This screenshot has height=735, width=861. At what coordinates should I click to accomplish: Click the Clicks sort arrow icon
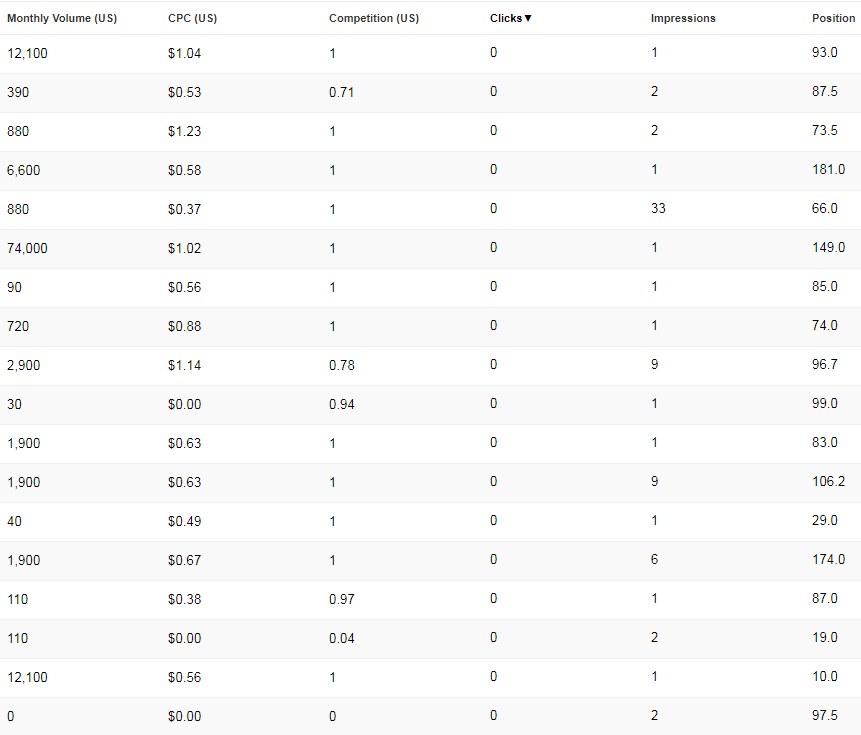[x=528, y=18]
